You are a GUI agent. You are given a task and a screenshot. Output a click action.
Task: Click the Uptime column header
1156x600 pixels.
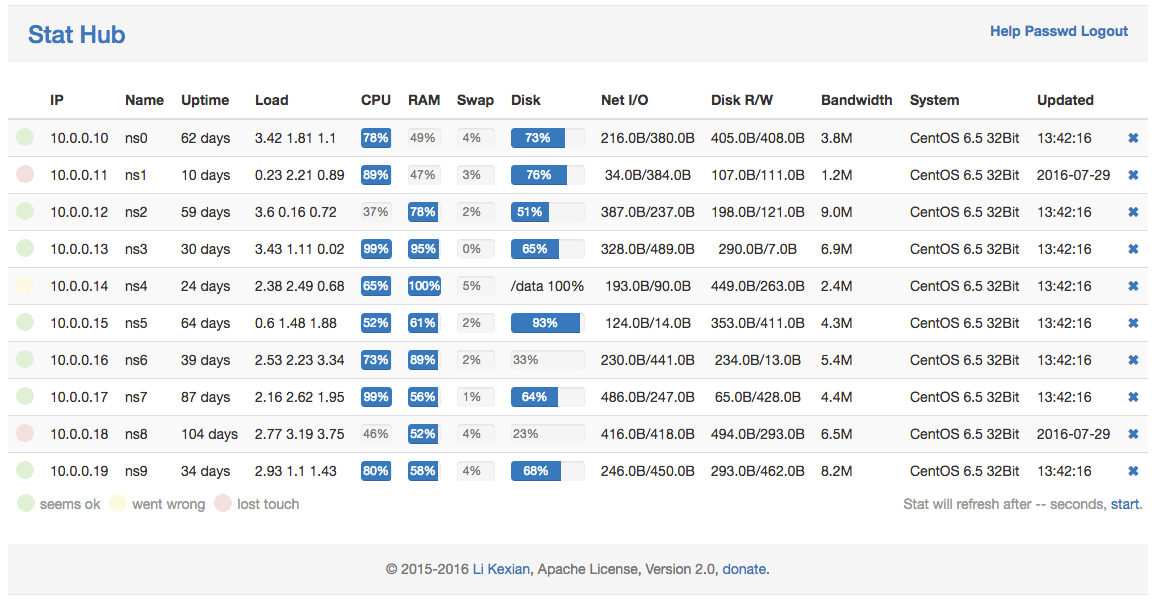coord(205,100)
